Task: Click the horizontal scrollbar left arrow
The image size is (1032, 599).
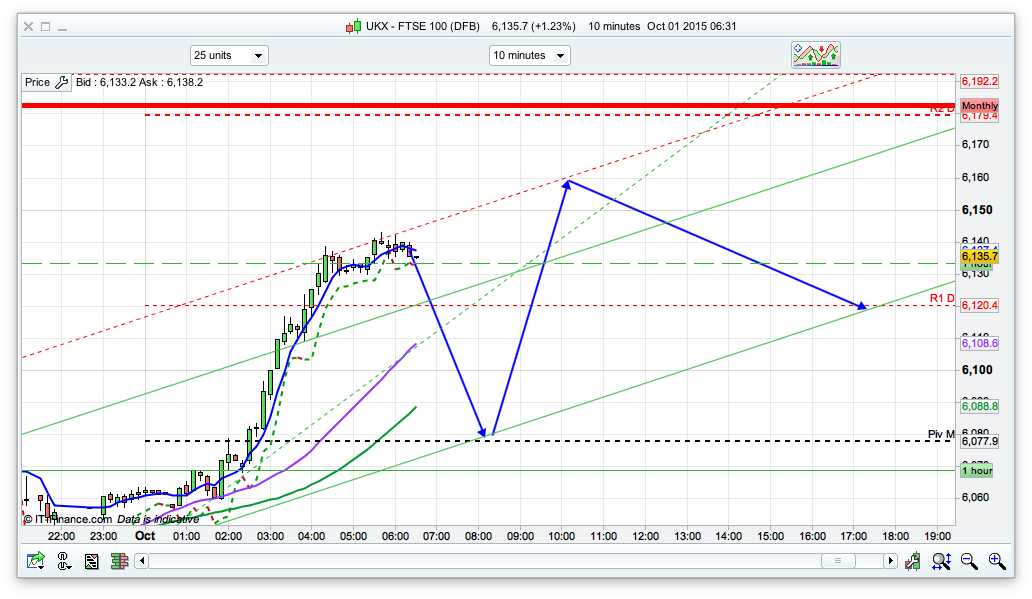Action: pyautogui.click(x=142, y=562)
